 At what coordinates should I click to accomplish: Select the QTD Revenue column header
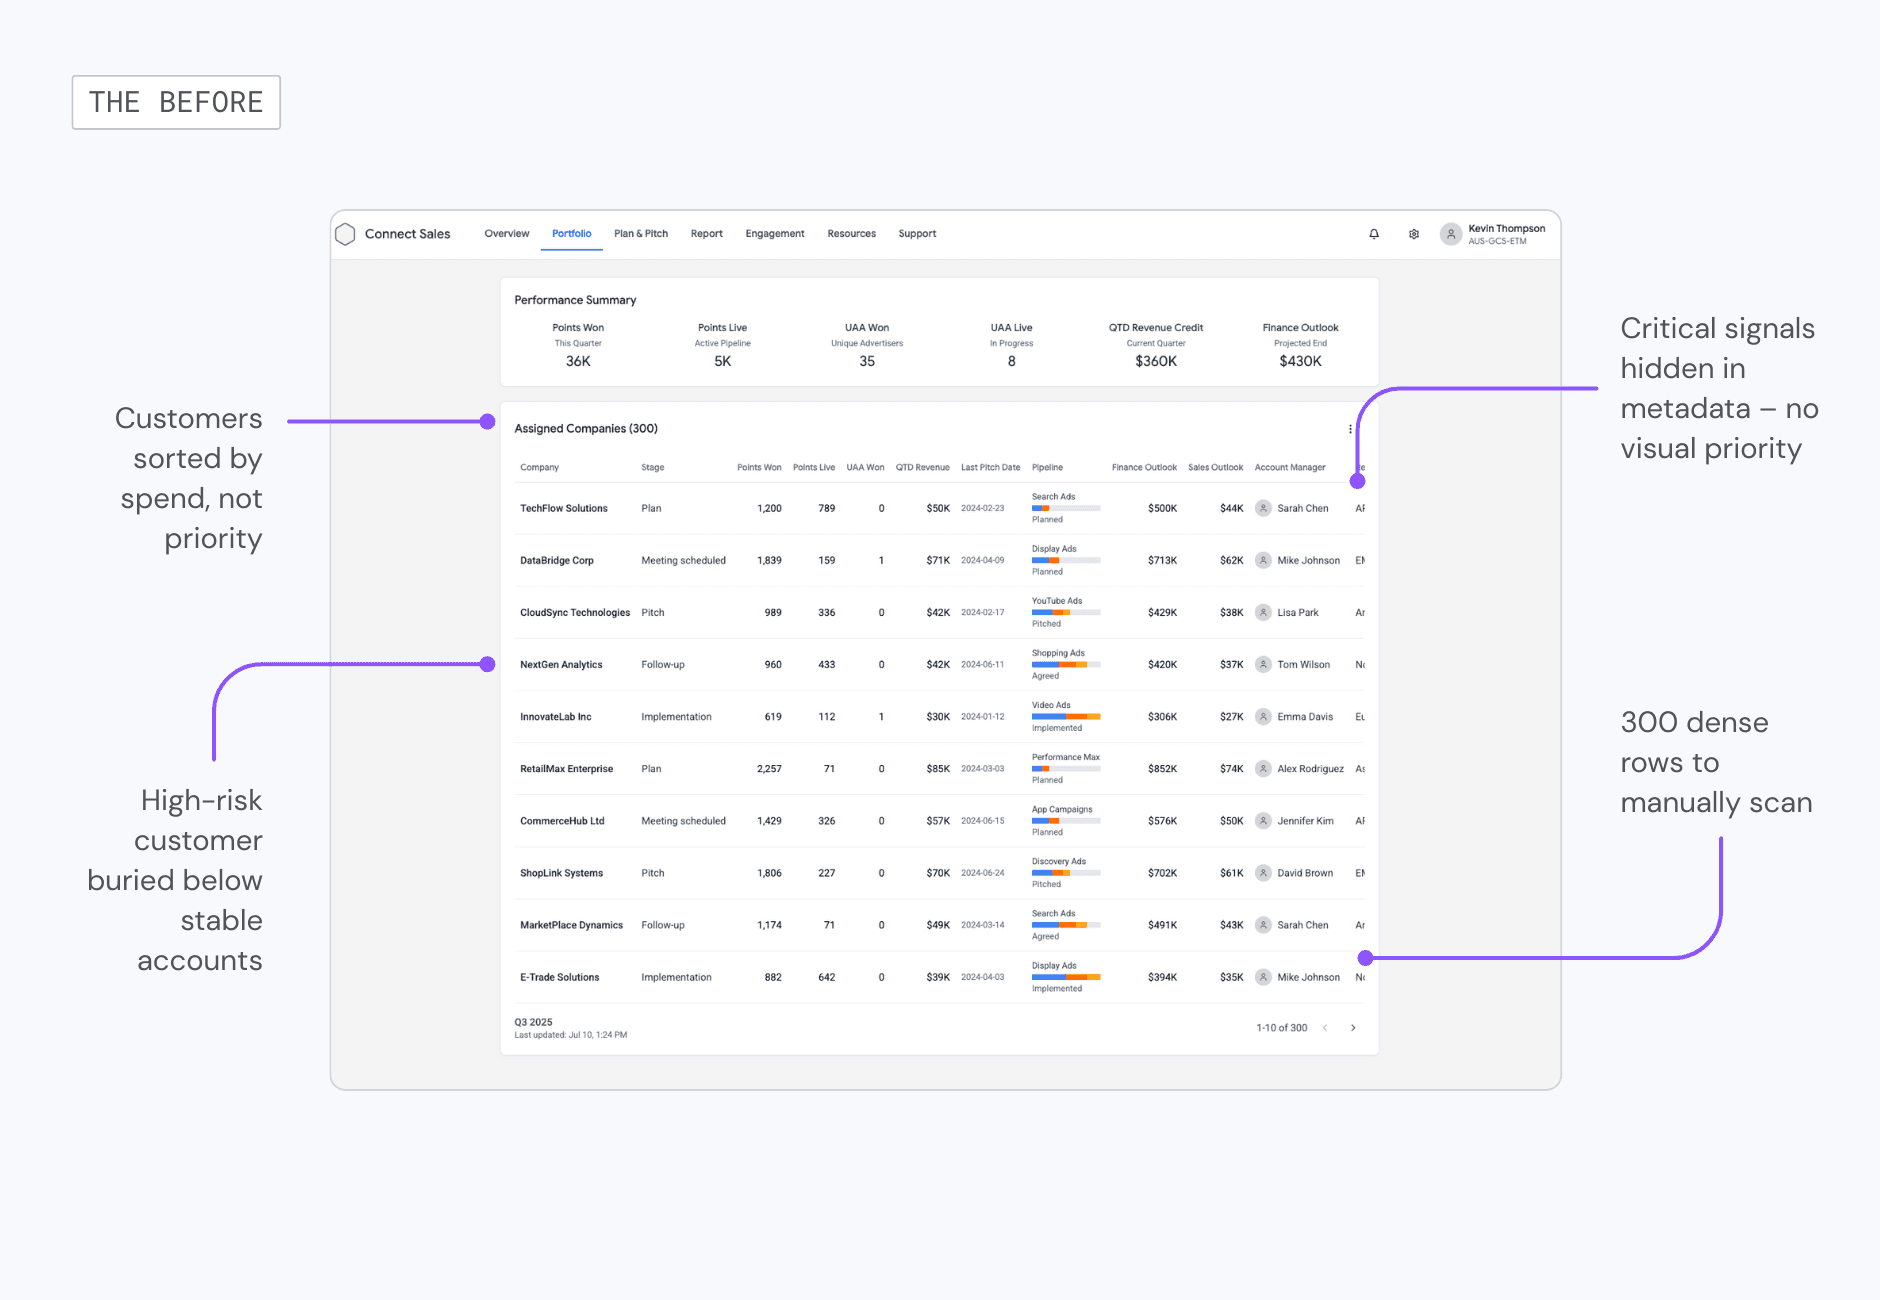pos(922,467)
